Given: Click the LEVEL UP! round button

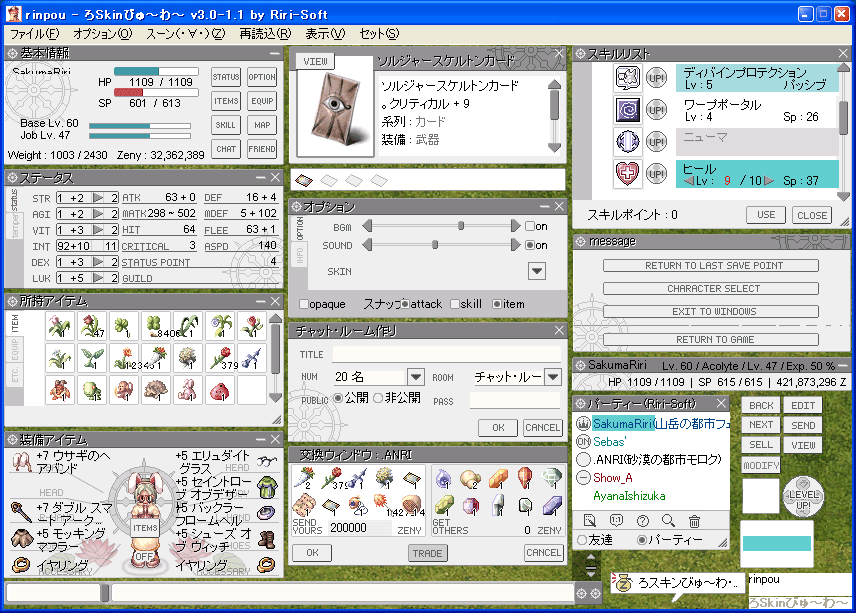Looking at the screenshot, I should [x=803, y=496].
